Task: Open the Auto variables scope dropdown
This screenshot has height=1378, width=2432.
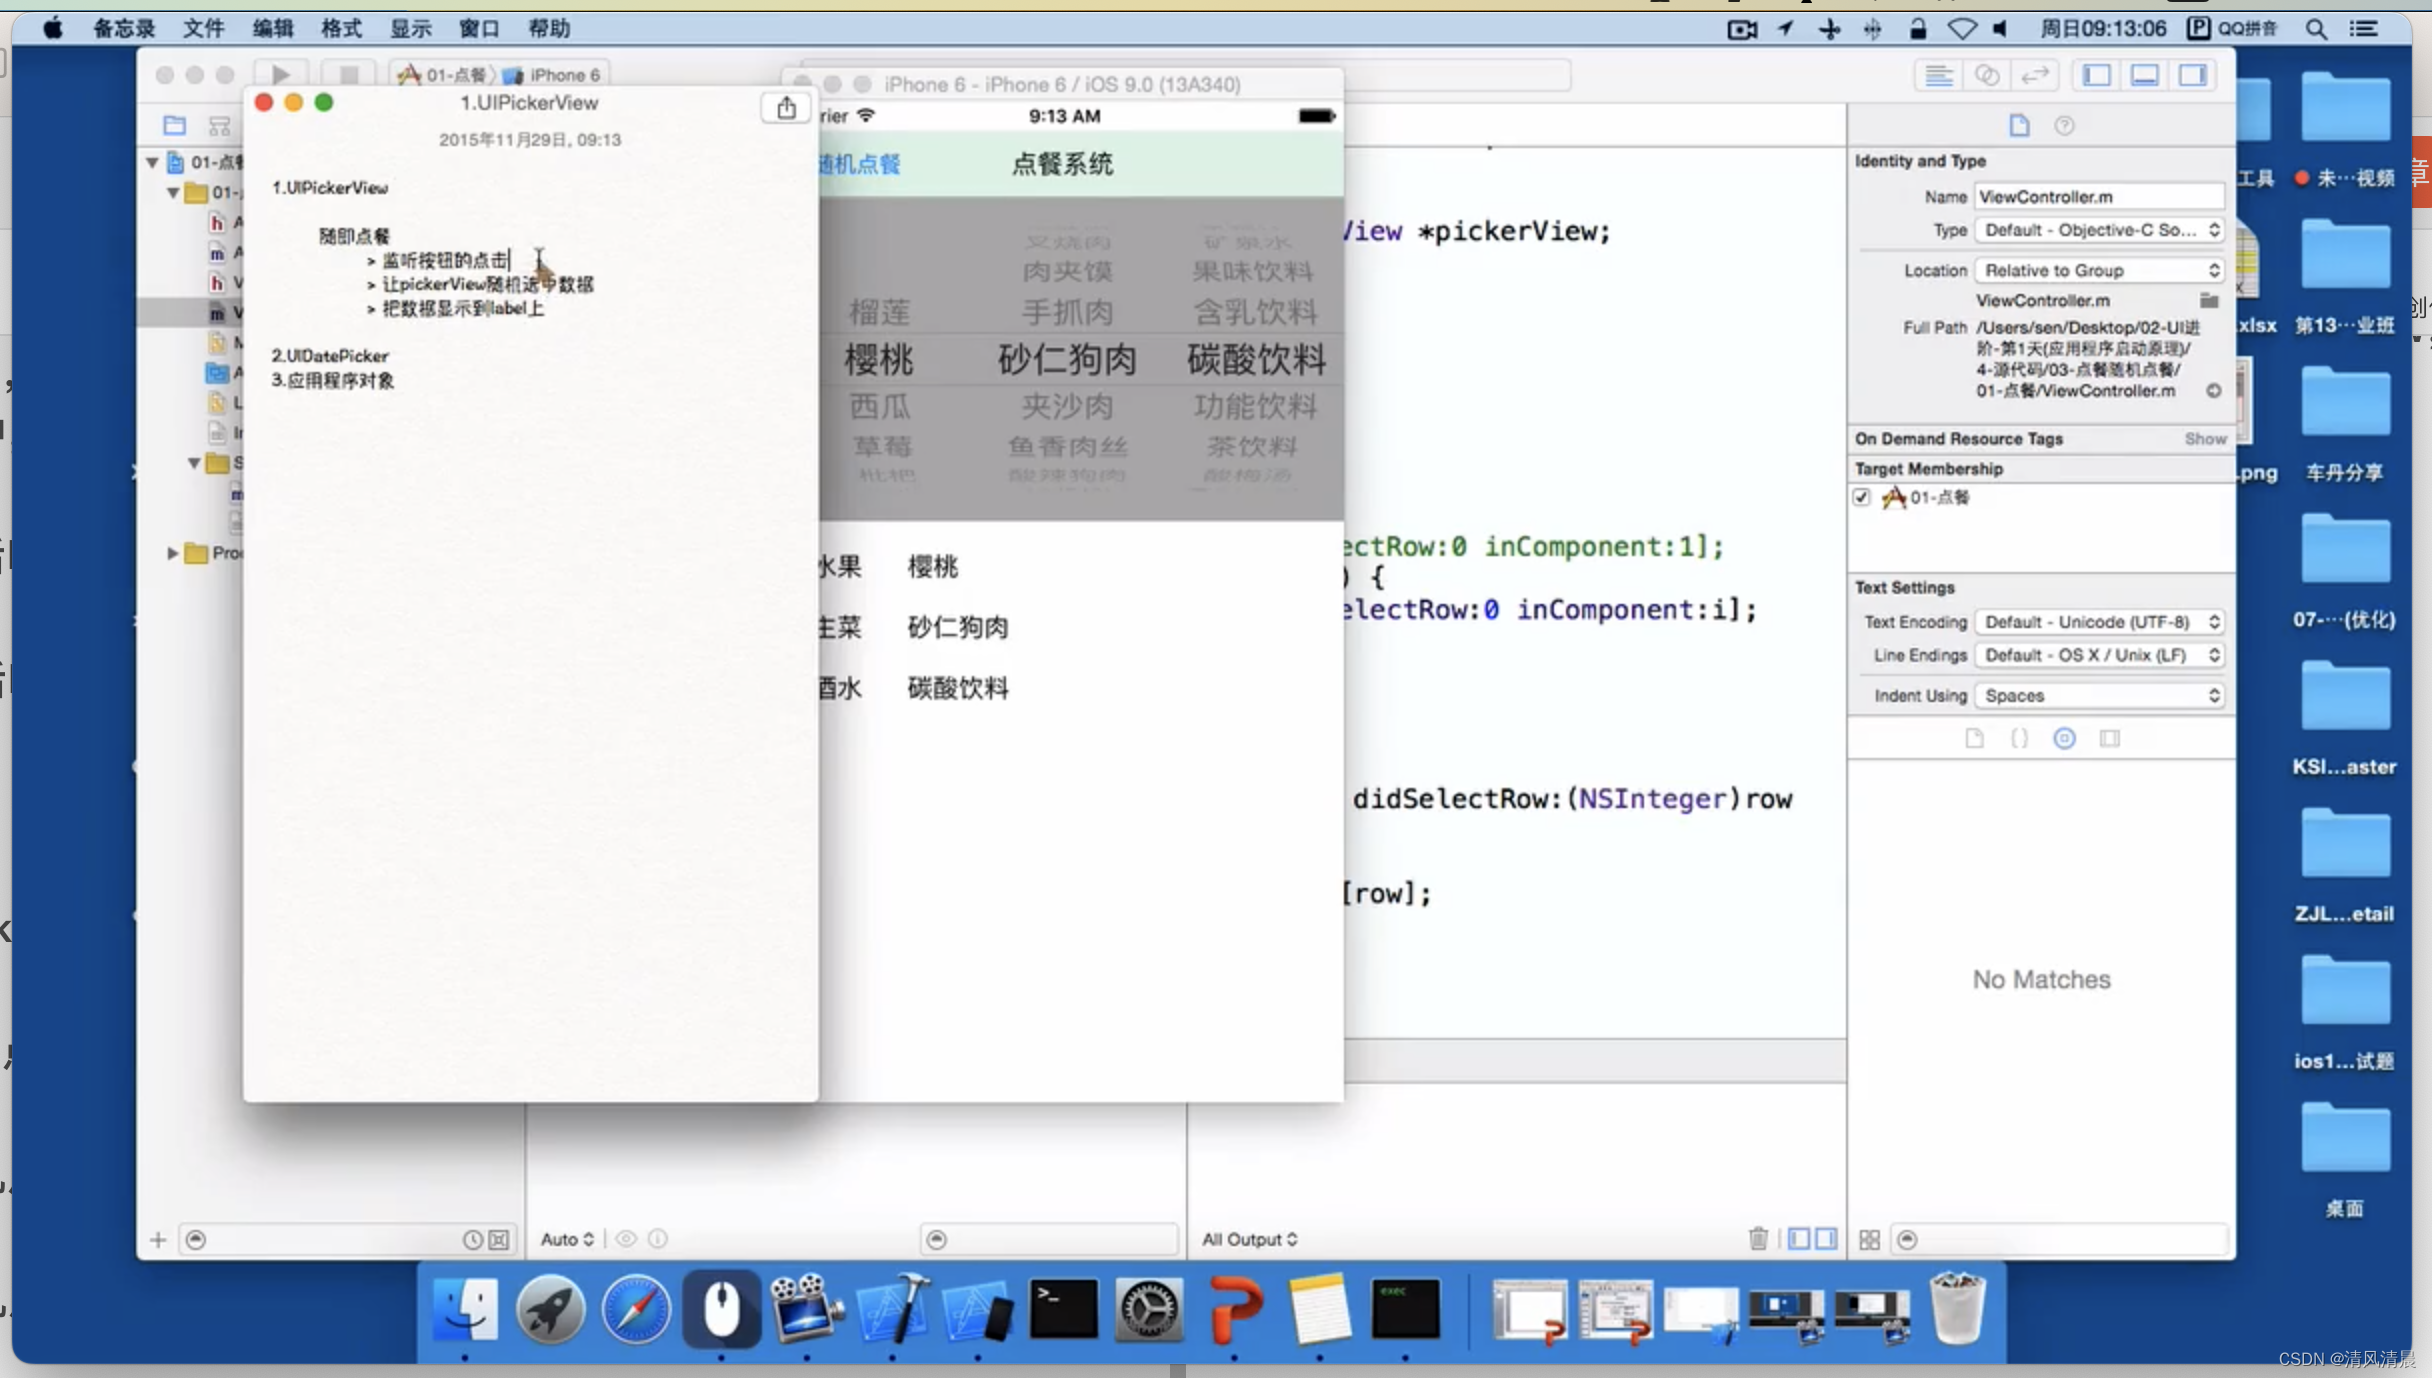Action: click(567, 1239)
